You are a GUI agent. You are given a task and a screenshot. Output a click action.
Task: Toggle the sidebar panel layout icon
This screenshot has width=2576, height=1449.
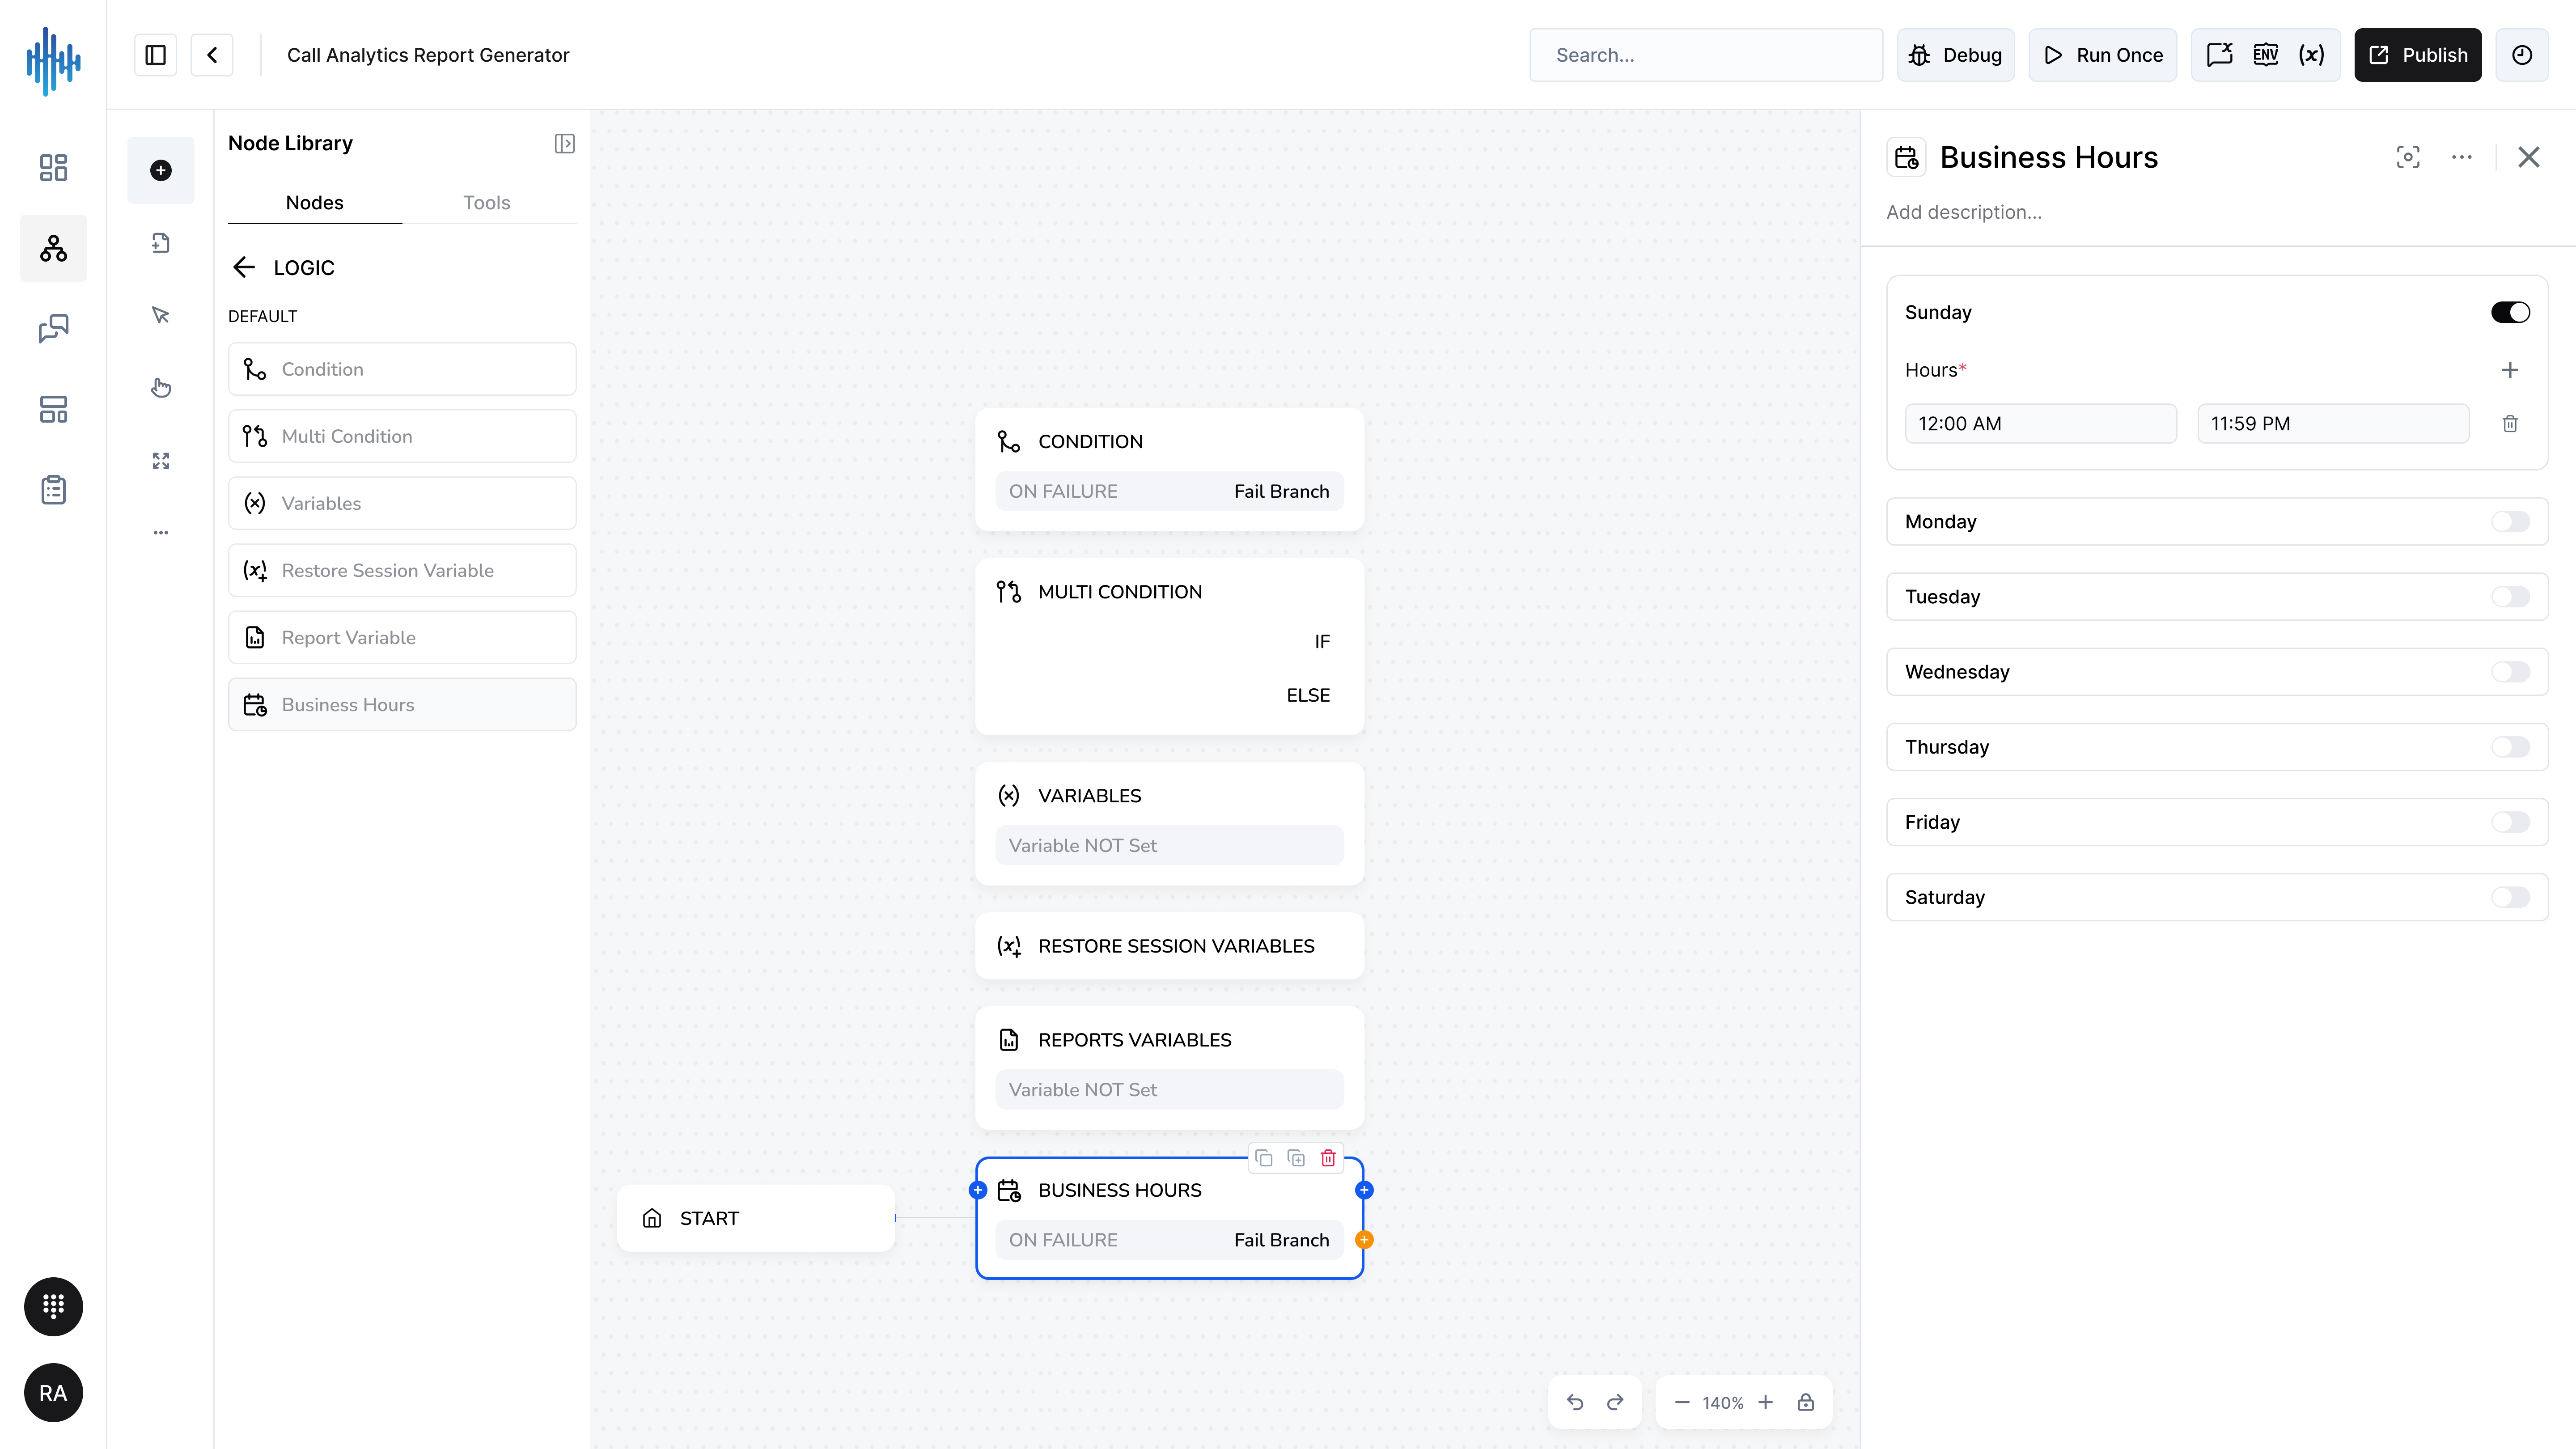tap(155, 55)
